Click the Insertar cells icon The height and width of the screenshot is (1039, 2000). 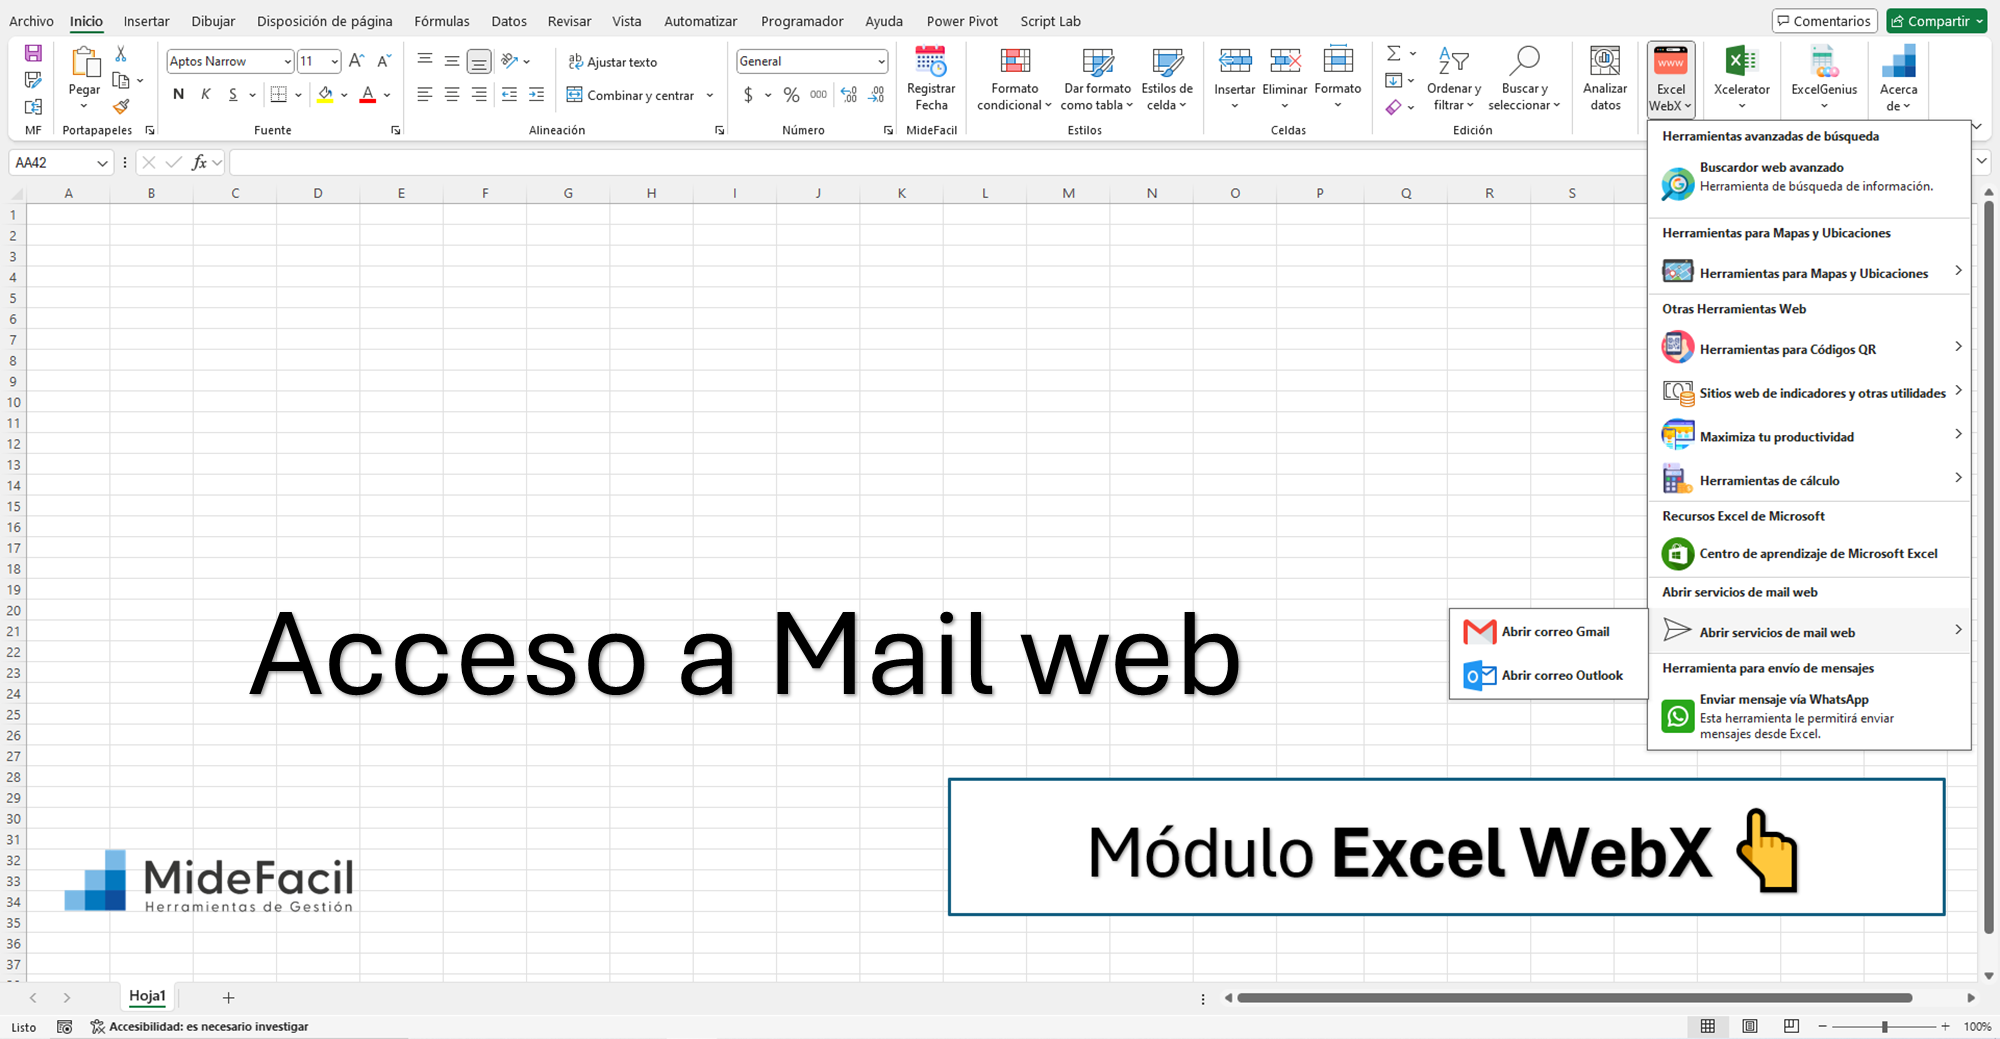[x=1235, y=62]
